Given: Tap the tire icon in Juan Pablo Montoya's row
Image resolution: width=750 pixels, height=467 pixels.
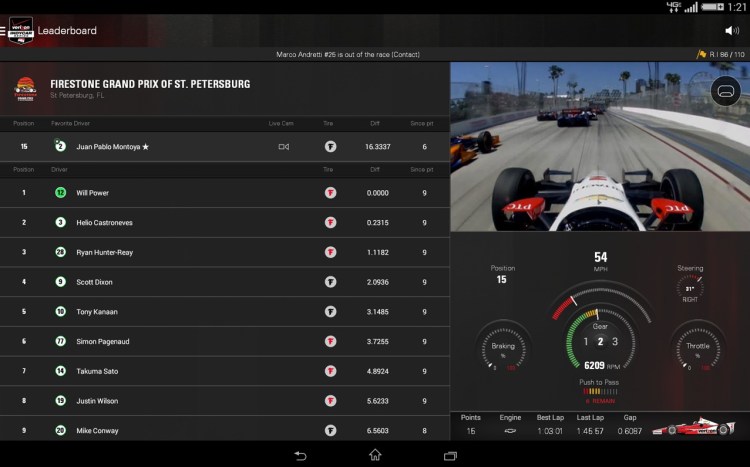Looking at the screenshot, I should (x=331, y=146).
